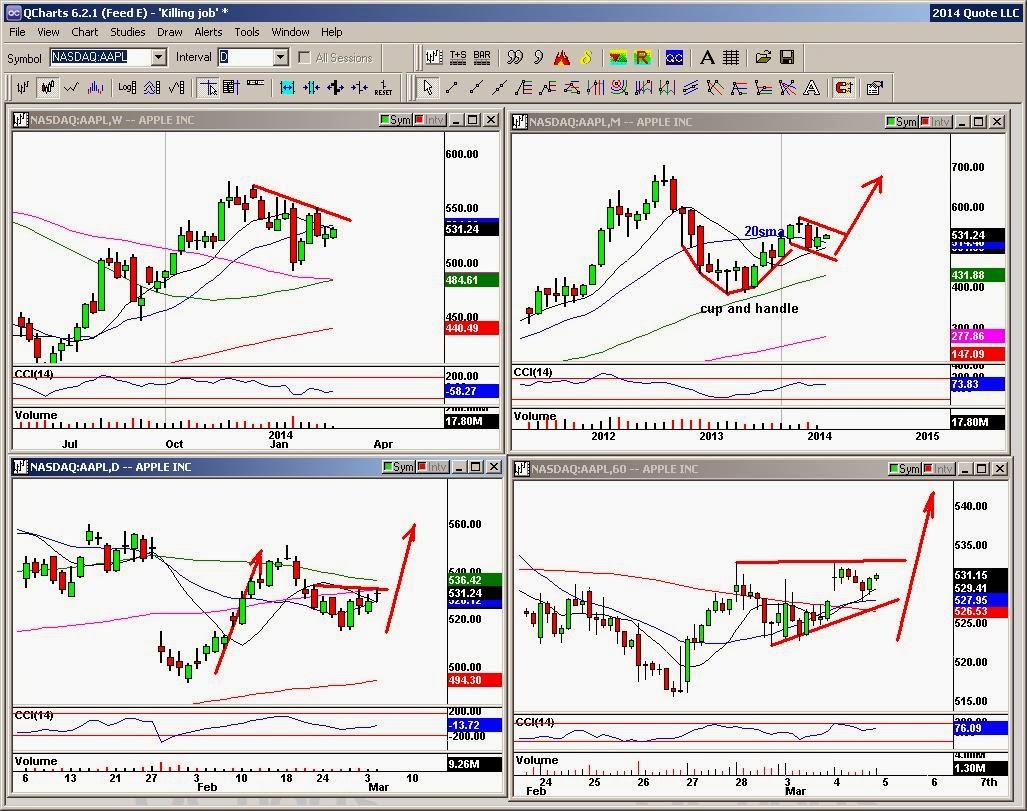Screen dimensions: 1027x811
Task: Toggle Intv link on daily AAPL chart
Action: pyautogui.click(x=433, y=467)
